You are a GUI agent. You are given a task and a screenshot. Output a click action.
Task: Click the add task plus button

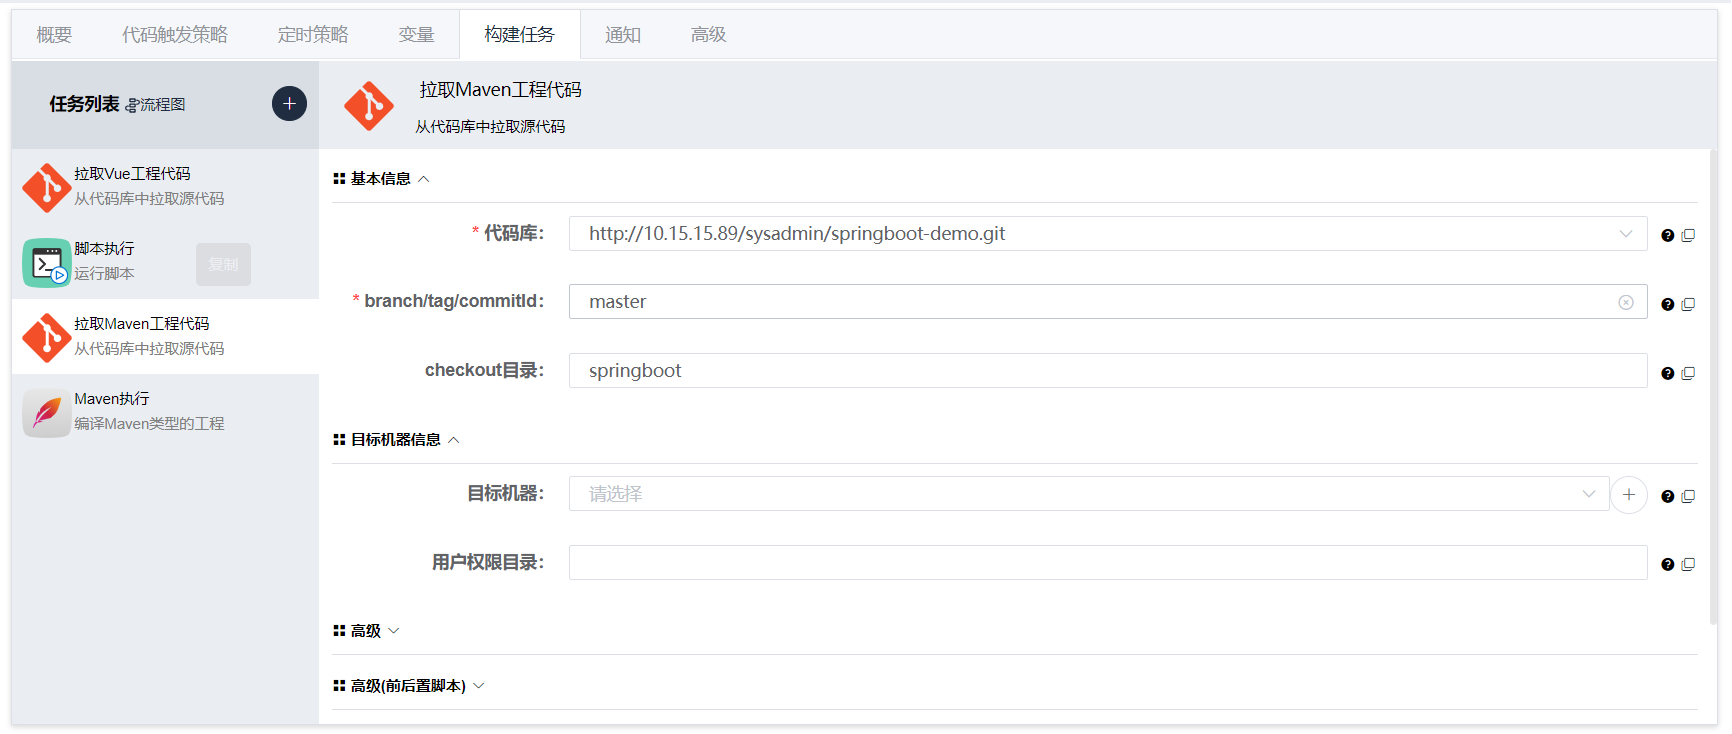pyautogui.click(x=289, y=104)
